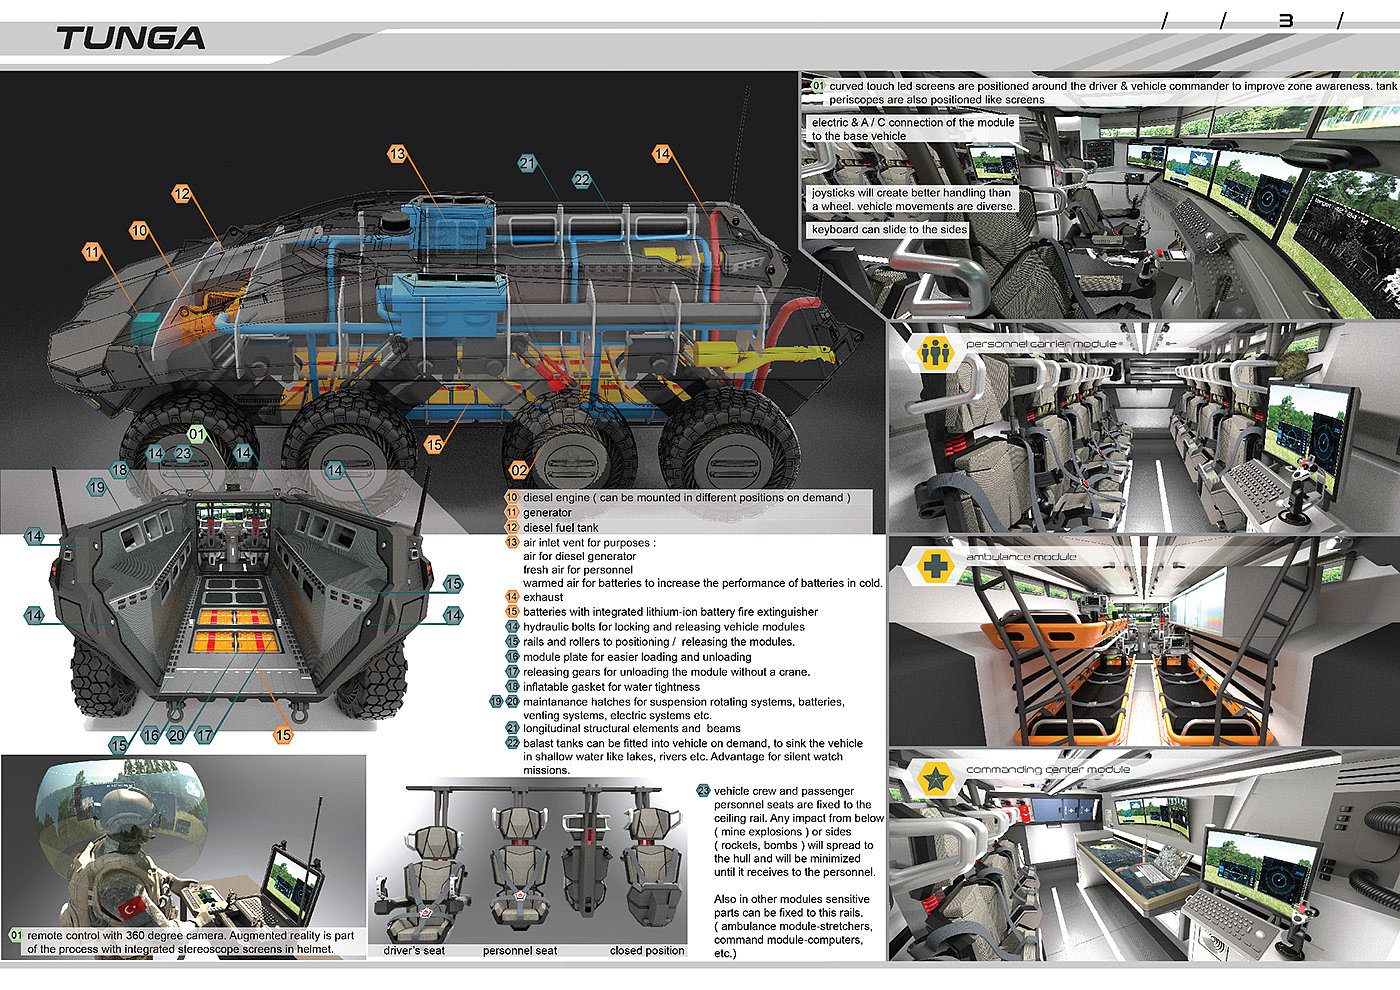Click green 01 marker in remote control caption
This screenshot has width=1400, height=990.
tap(16, 936)
